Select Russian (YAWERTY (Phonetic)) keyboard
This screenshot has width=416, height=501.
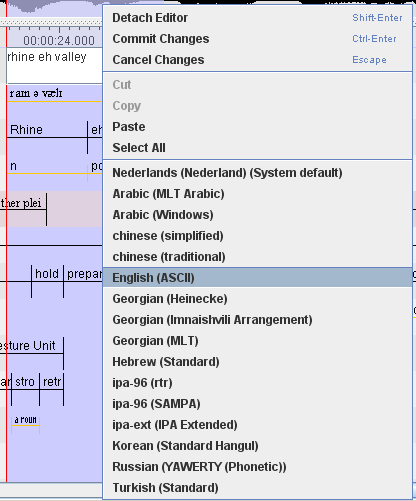pyautogui.click(x=257, y=467)
